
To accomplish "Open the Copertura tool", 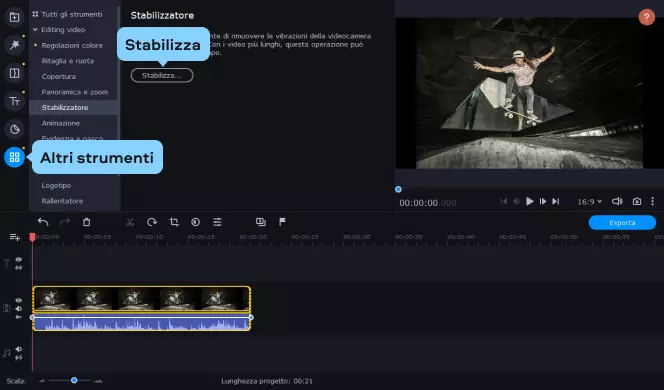I will pos(59,77).
